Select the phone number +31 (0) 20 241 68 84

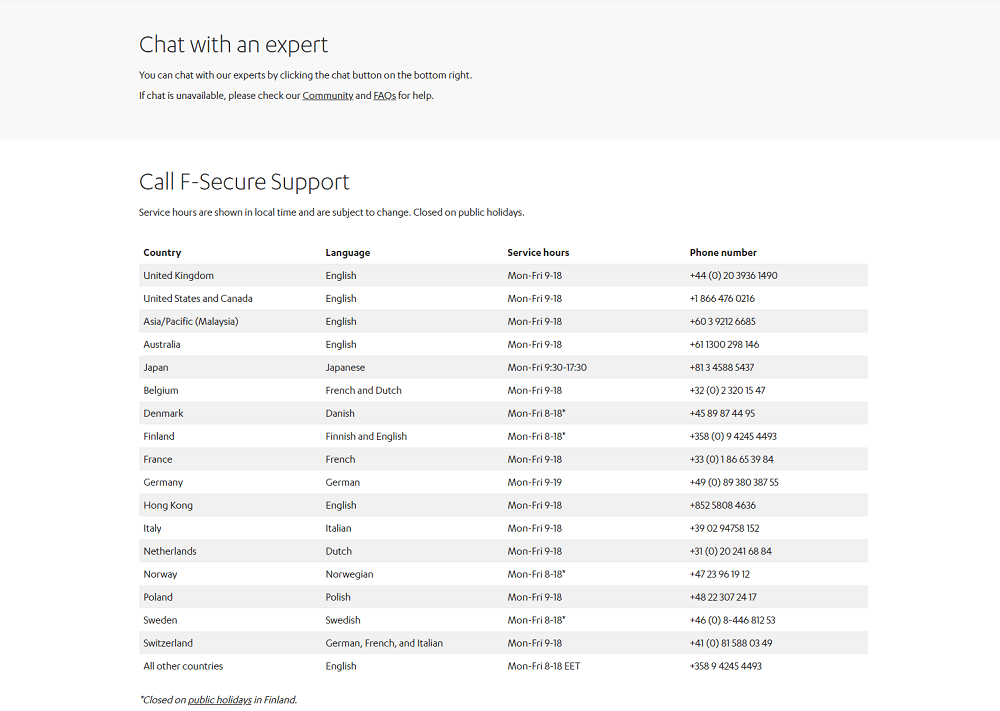click(731, 551)
